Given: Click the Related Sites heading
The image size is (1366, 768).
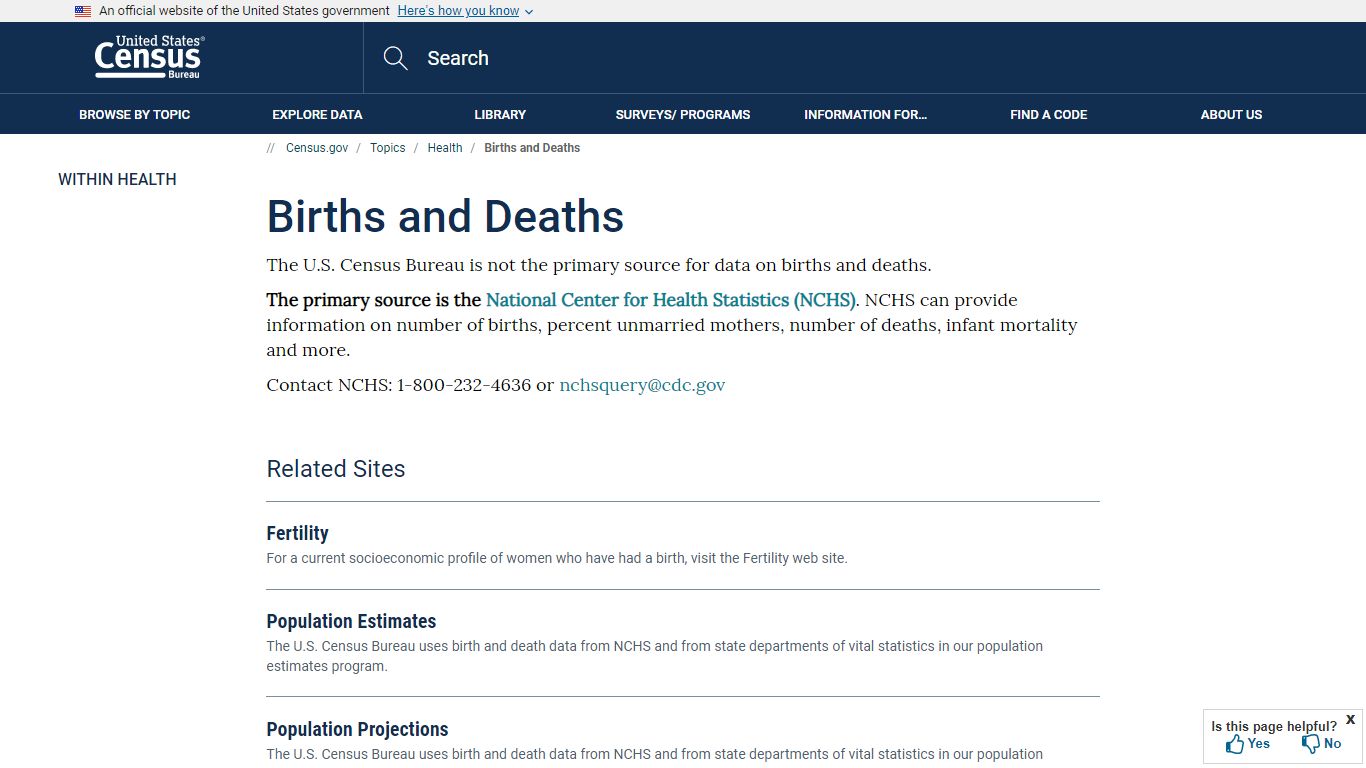Looking at the screenshot, I should pos(336,469).
